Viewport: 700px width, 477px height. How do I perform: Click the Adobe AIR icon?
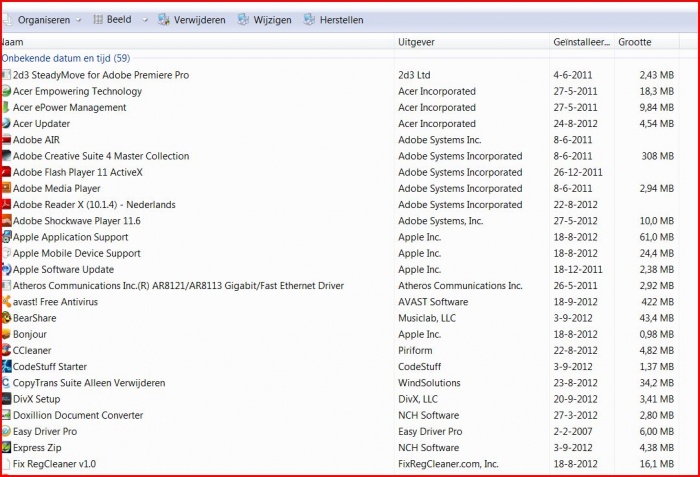[6, 140]
